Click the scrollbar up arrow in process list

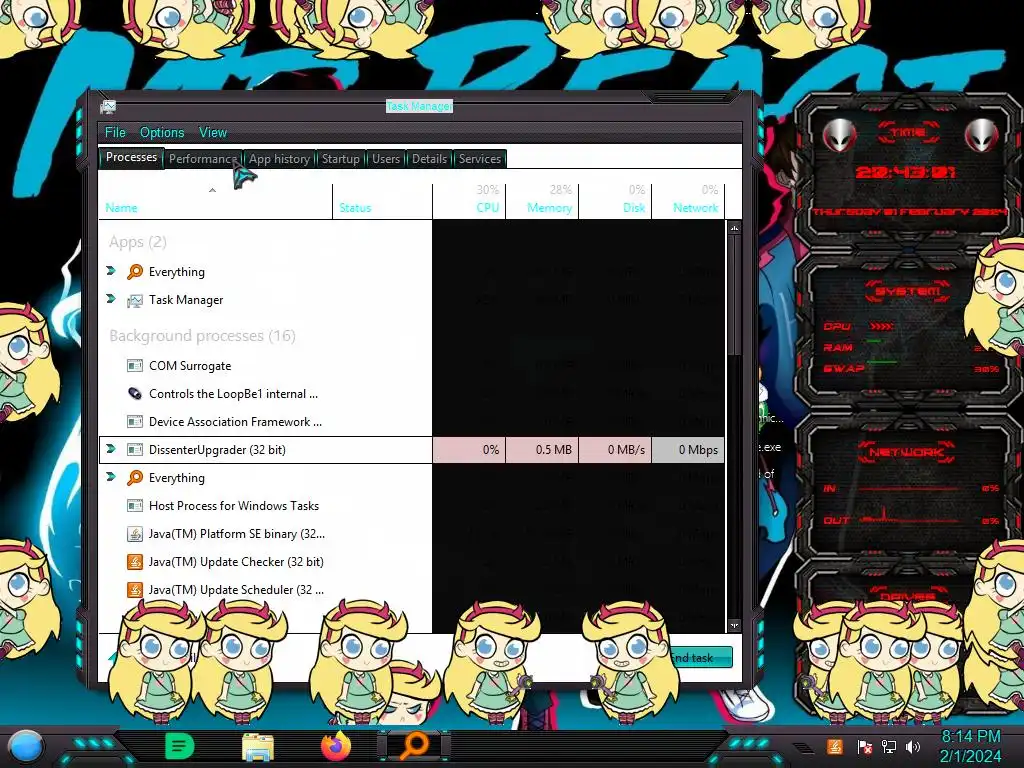click(x=734, y=229)
